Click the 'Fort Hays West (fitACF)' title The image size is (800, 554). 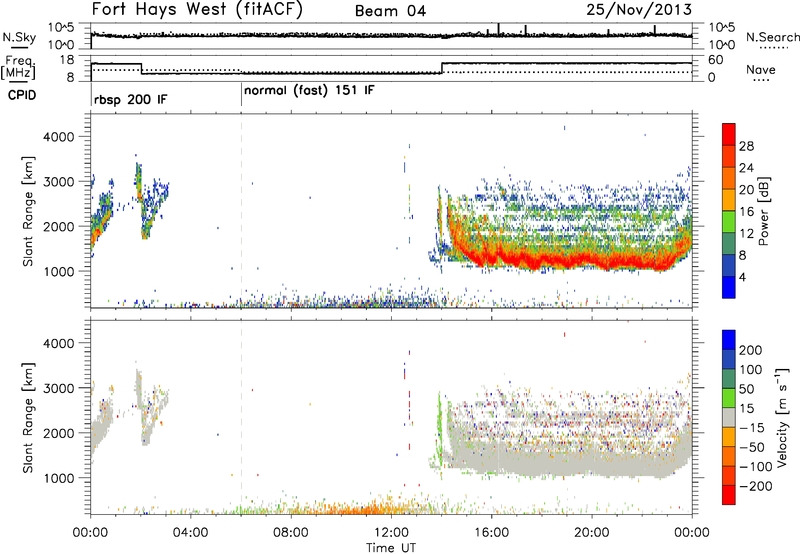197,10
